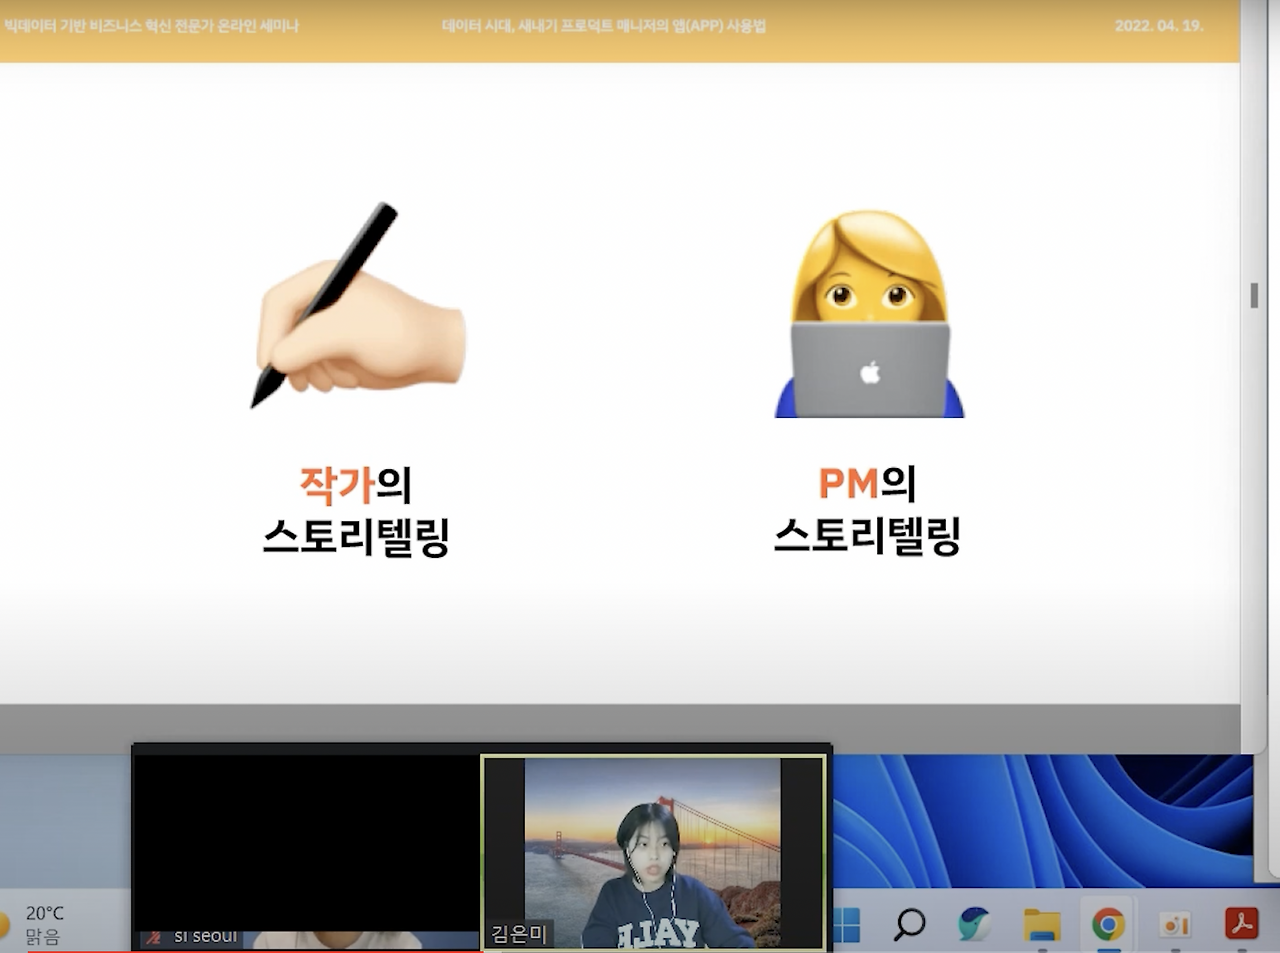1280x953 pixels.
Task: Open Chrome from the taskbar
Action: pyautogui.click(x=1106, y=924)
